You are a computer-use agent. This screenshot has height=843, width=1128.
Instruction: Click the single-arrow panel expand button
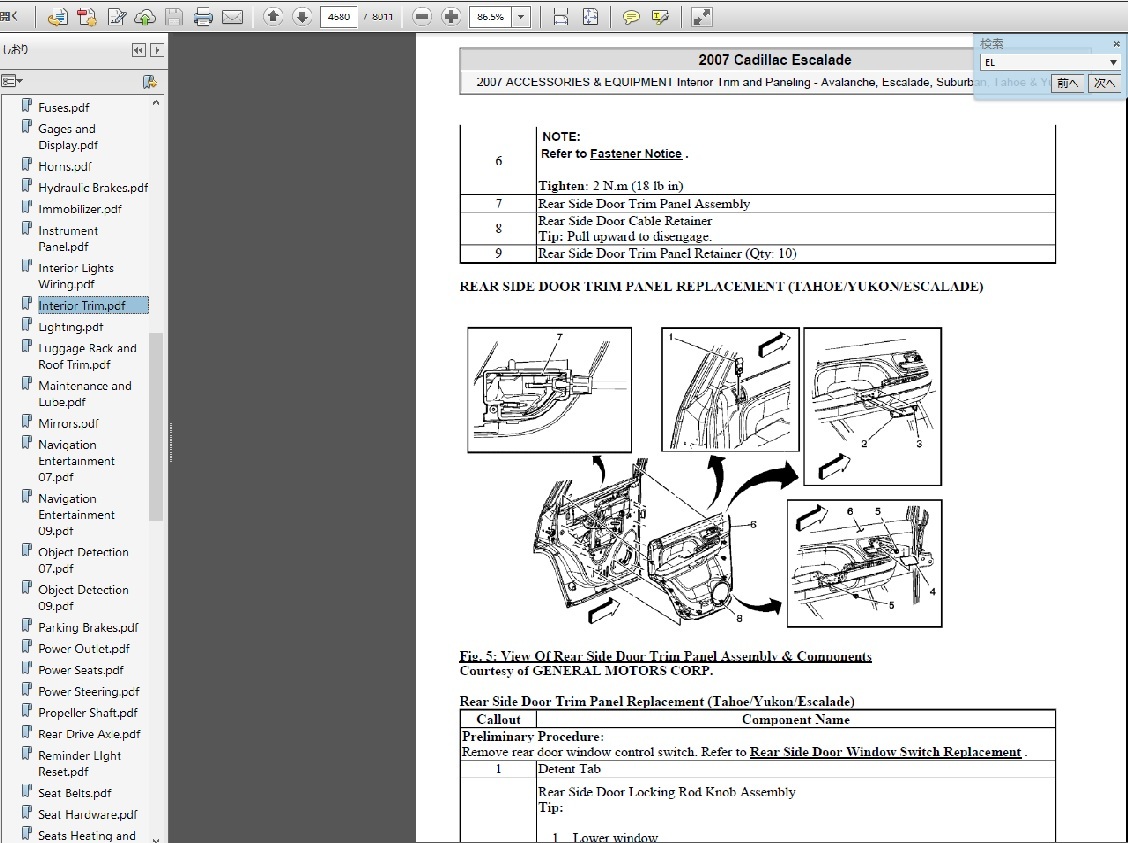coord(156,50)
